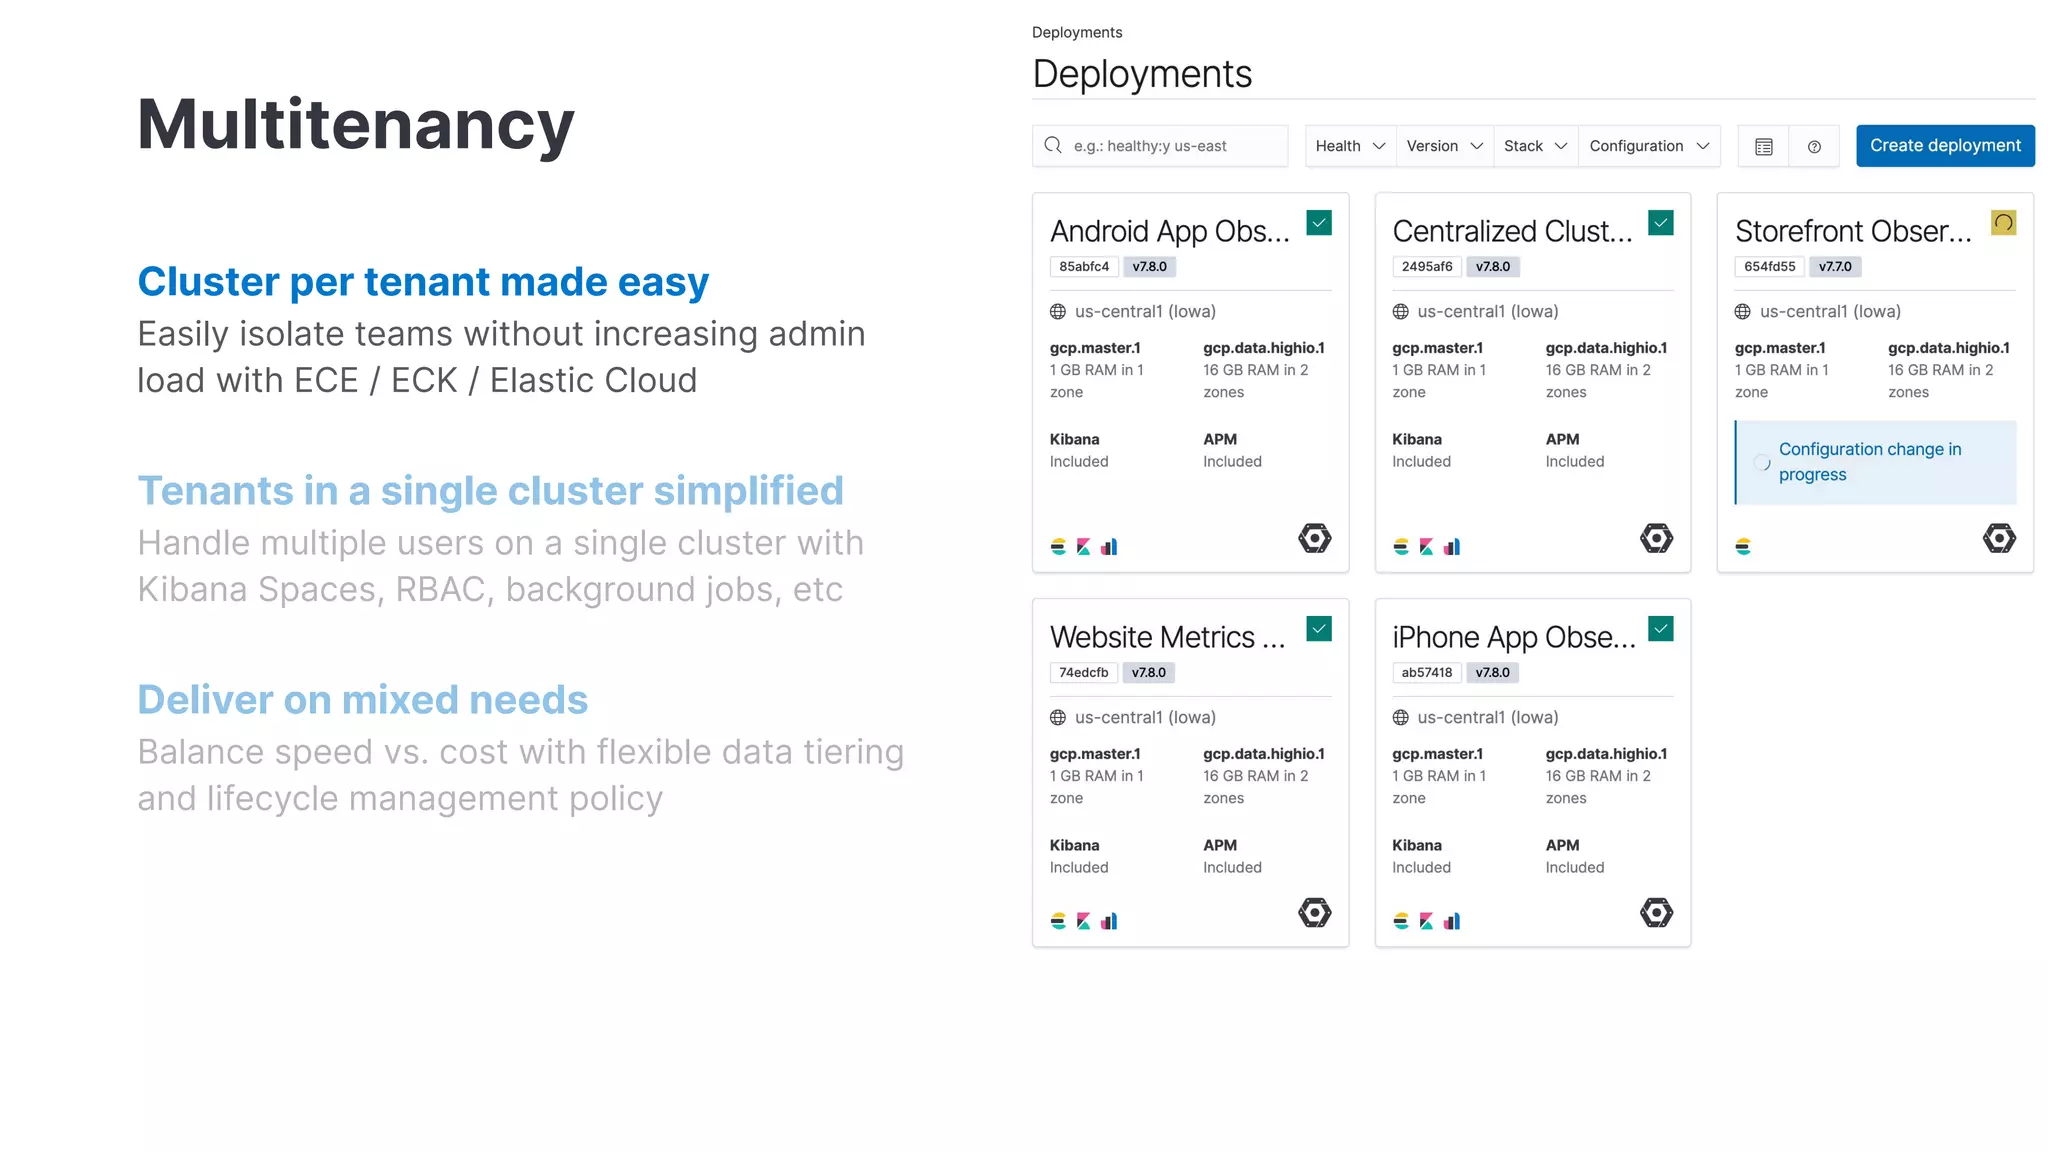Click healthy checkmark on iPhone App card
Screen dimensions: 2048x1152
[1661, 629]
